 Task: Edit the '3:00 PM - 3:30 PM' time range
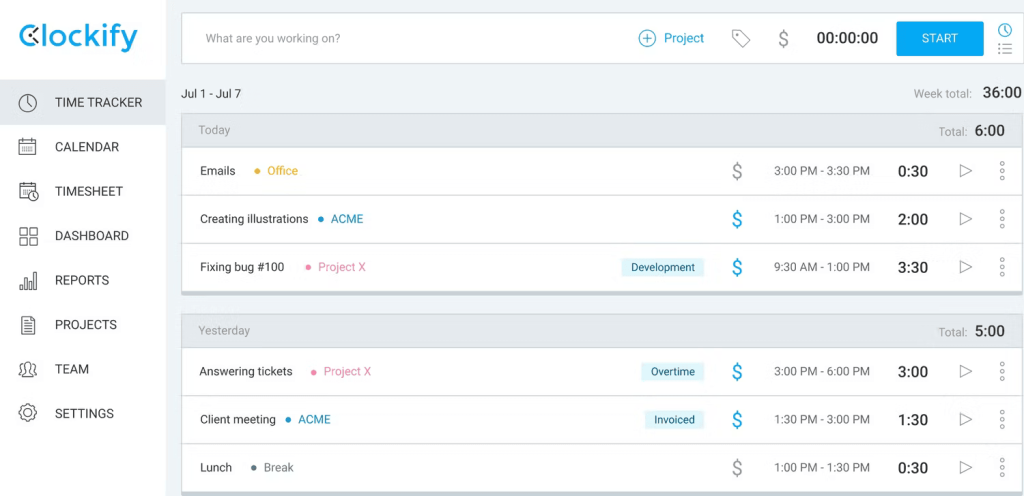(x=822, y=171)
